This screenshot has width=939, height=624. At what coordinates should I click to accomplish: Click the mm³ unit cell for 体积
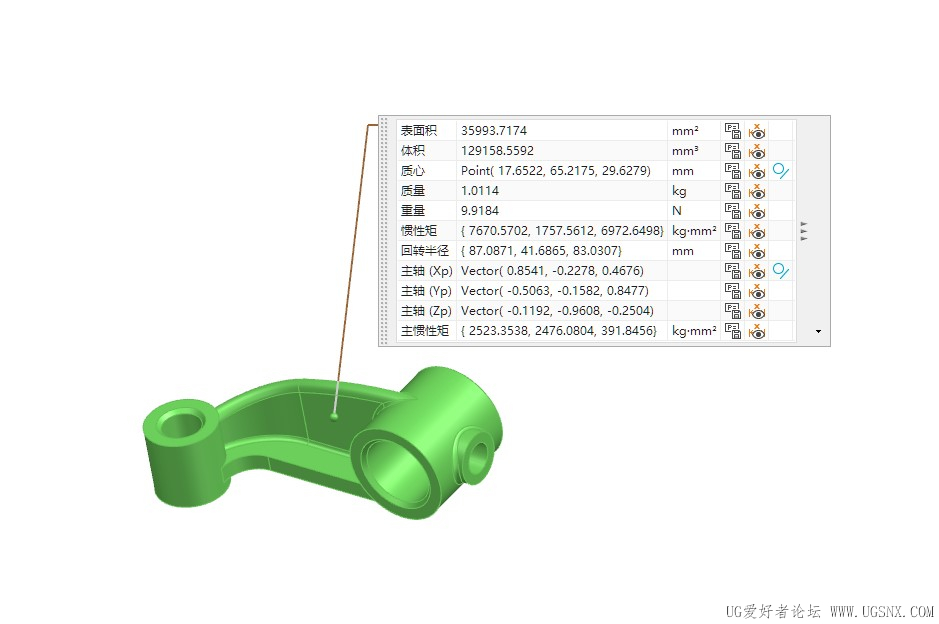693,150
